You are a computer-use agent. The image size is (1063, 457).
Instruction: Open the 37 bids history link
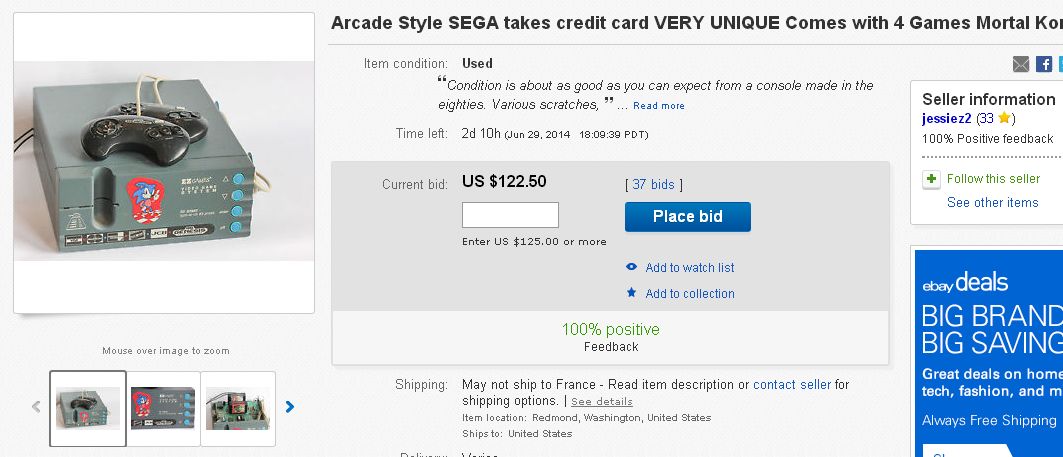click(x=654, y=184)
